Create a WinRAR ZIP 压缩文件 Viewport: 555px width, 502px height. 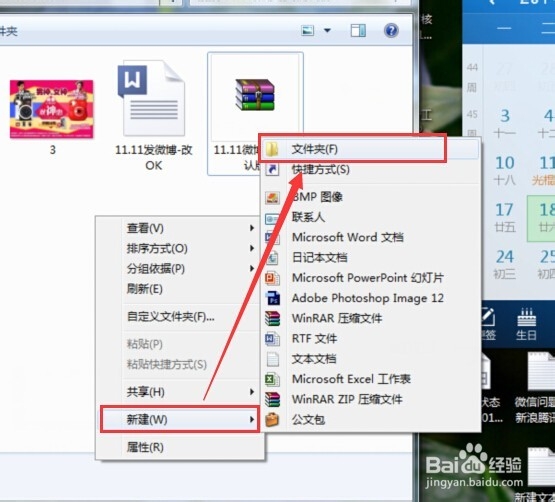(x=370, y=399)
